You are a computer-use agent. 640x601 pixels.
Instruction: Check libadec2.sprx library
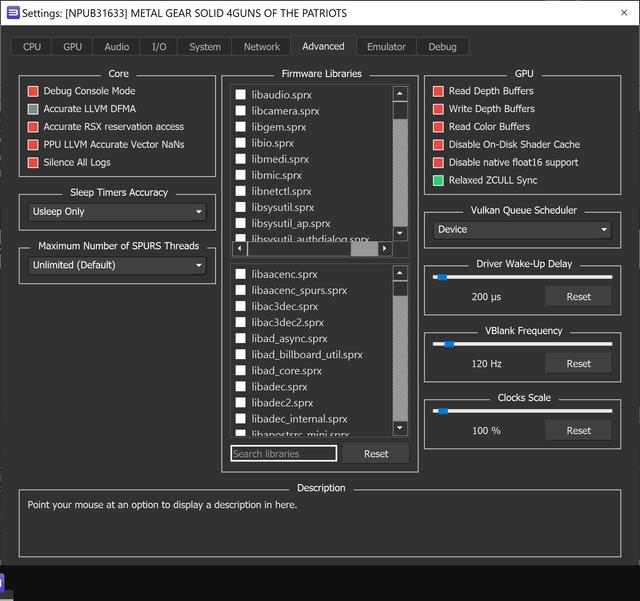(240, 403)
